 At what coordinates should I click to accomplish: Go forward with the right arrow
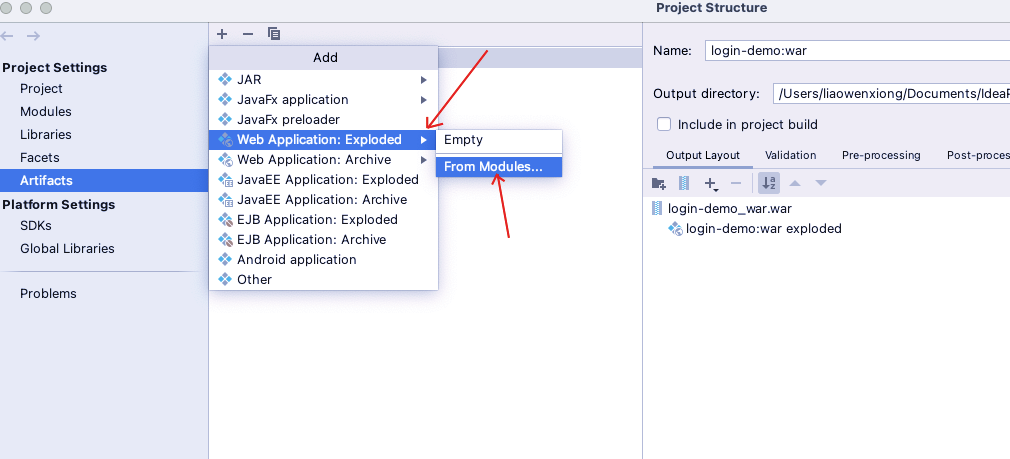click(x=33, y=36)
